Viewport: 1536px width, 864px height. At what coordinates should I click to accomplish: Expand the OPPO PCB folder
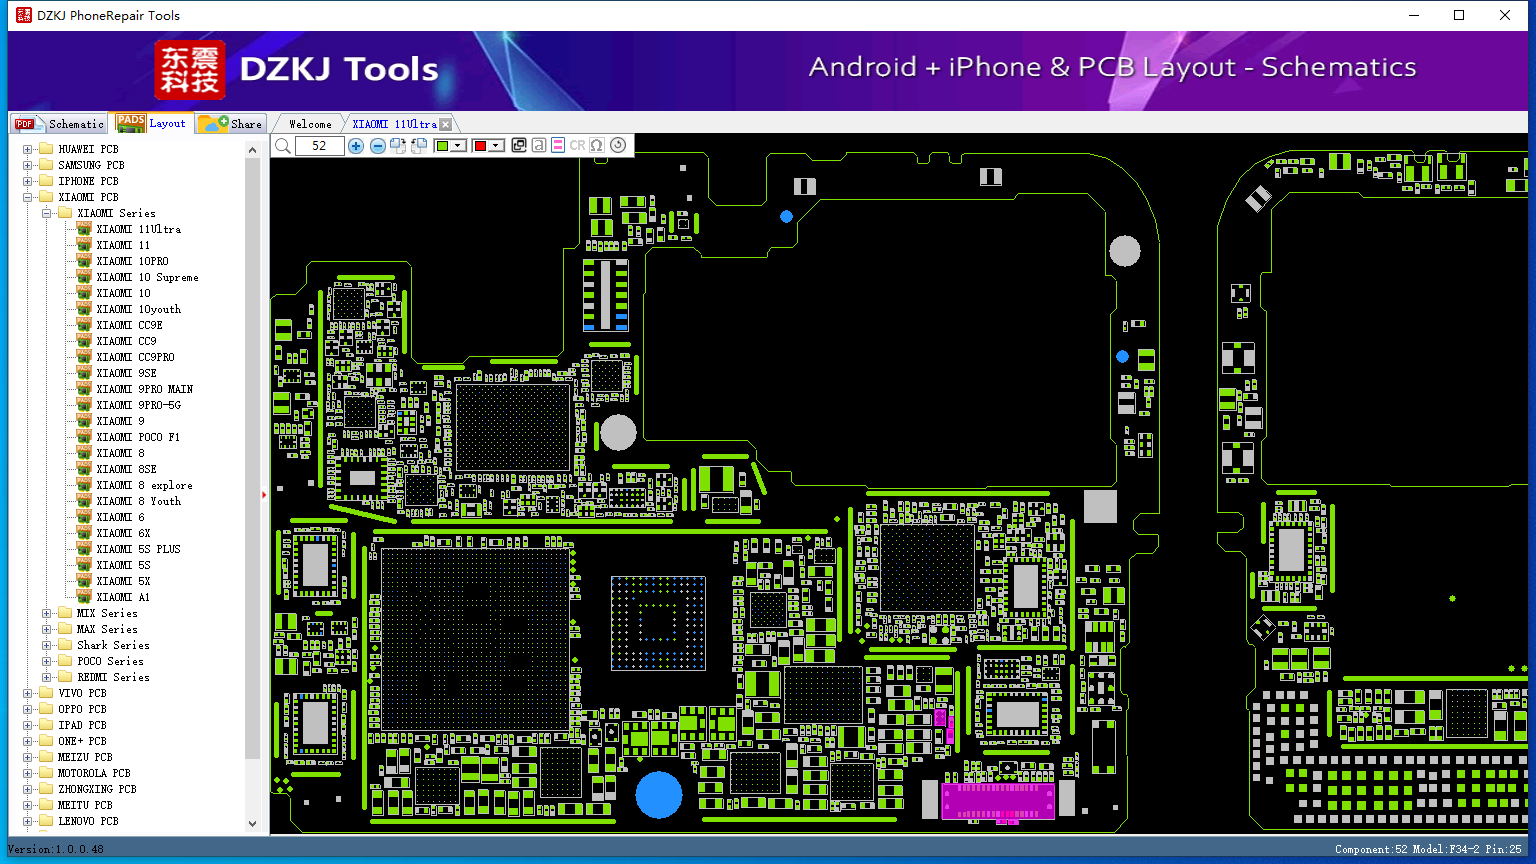[x=28, y=709]
